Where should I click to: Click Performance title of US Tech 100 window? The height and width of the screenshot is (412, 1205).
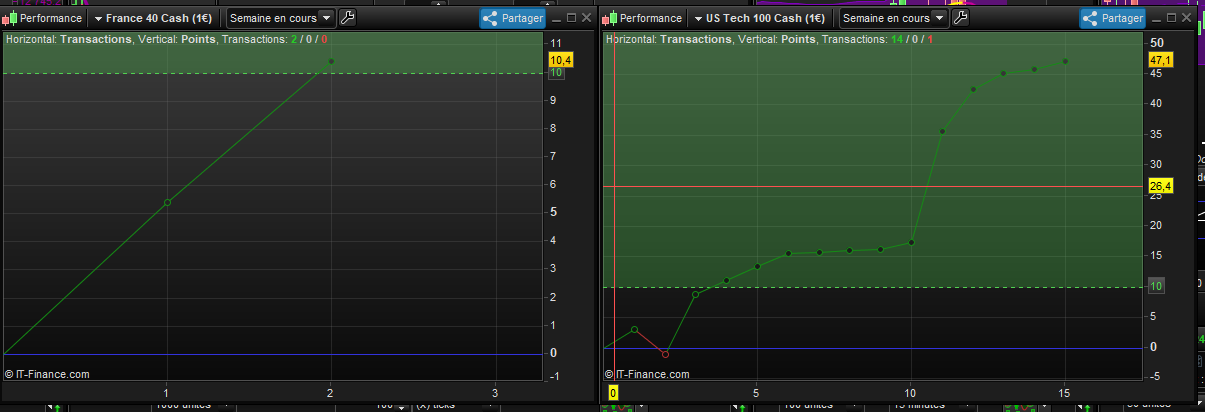tap(651, 18)
